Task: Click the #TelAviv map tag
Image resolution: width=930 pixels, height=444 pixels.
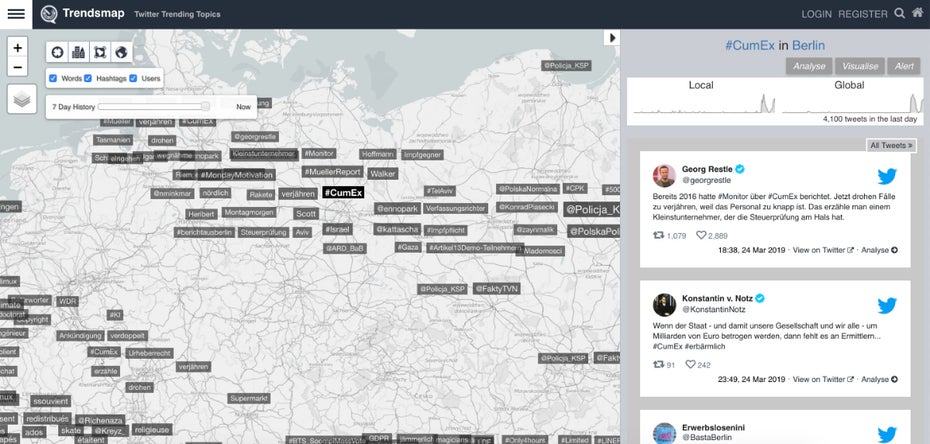Action: pos(439,191)
